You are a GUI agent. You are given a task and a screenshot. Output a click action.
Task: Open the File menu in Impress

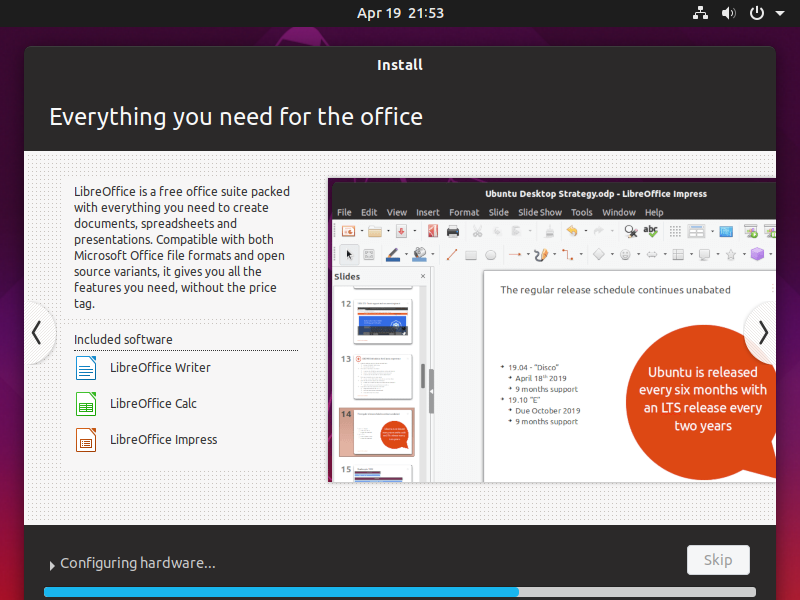(344, 212)
